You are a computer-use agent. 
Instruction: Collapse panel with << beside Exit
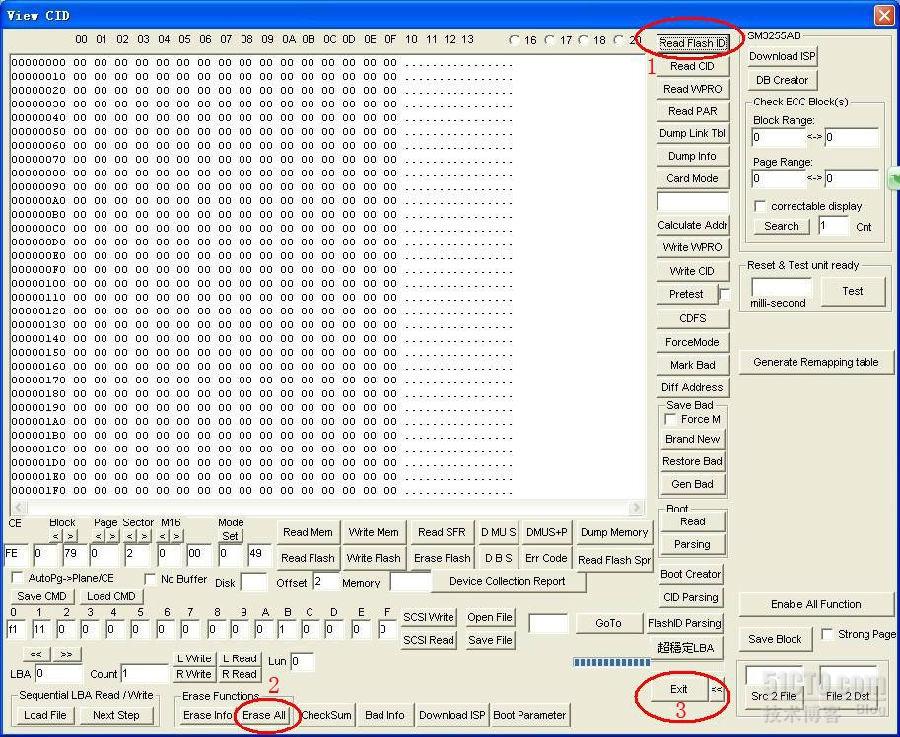pyautogui.click(x=717, y=689)
